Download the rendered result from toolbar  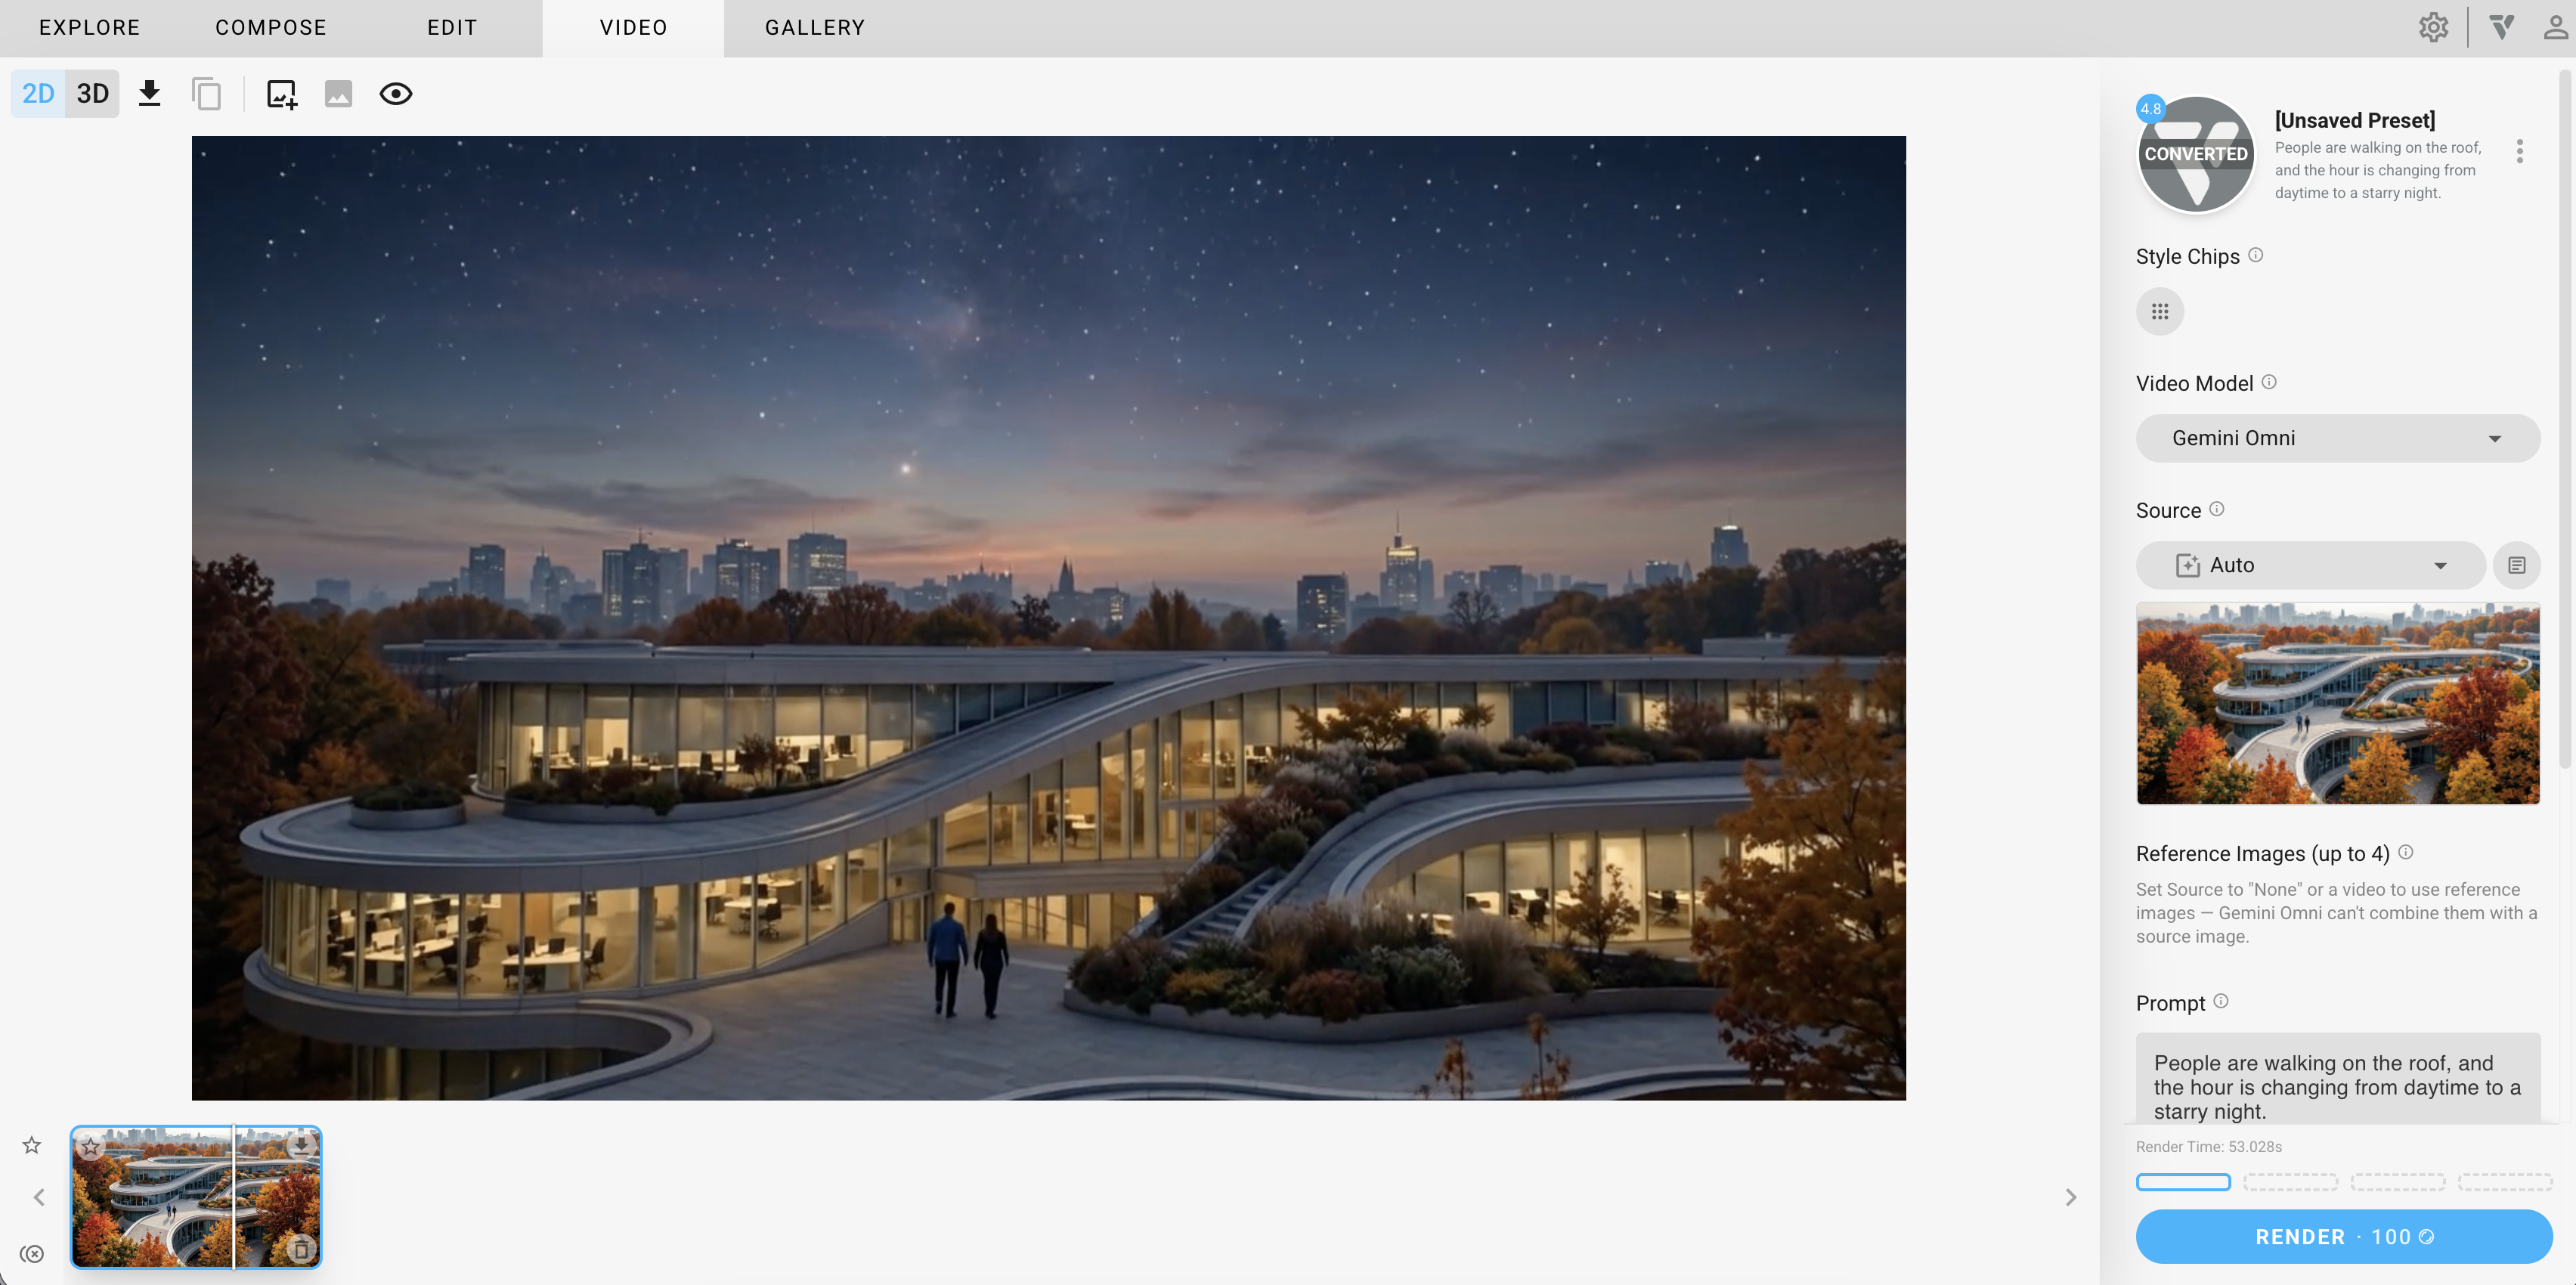[149, 94]
